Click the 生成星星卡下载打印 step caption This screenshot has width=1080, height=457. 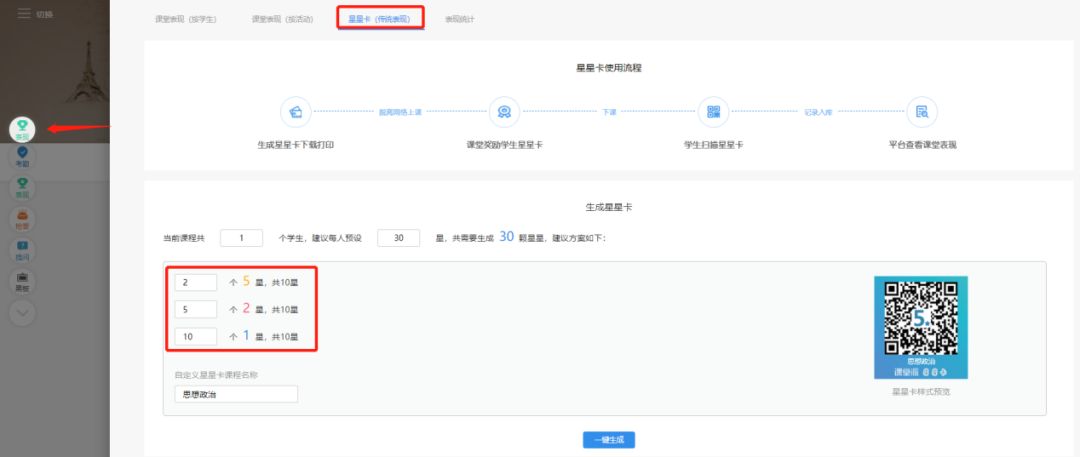pos(295,145)
